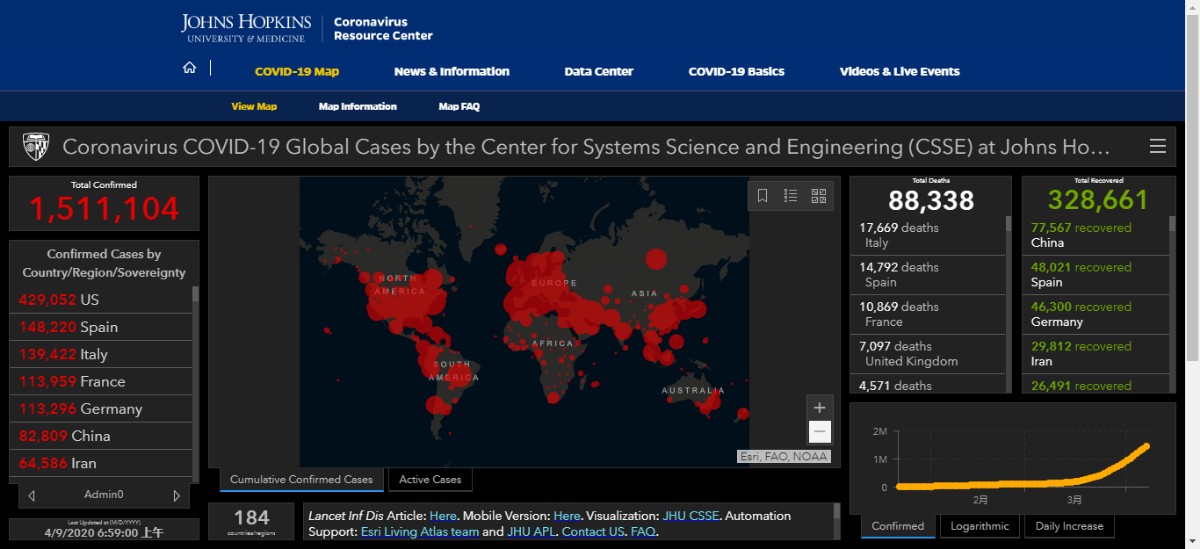
Task: Select the Map FAQ sub-tab
Action: 459,106
